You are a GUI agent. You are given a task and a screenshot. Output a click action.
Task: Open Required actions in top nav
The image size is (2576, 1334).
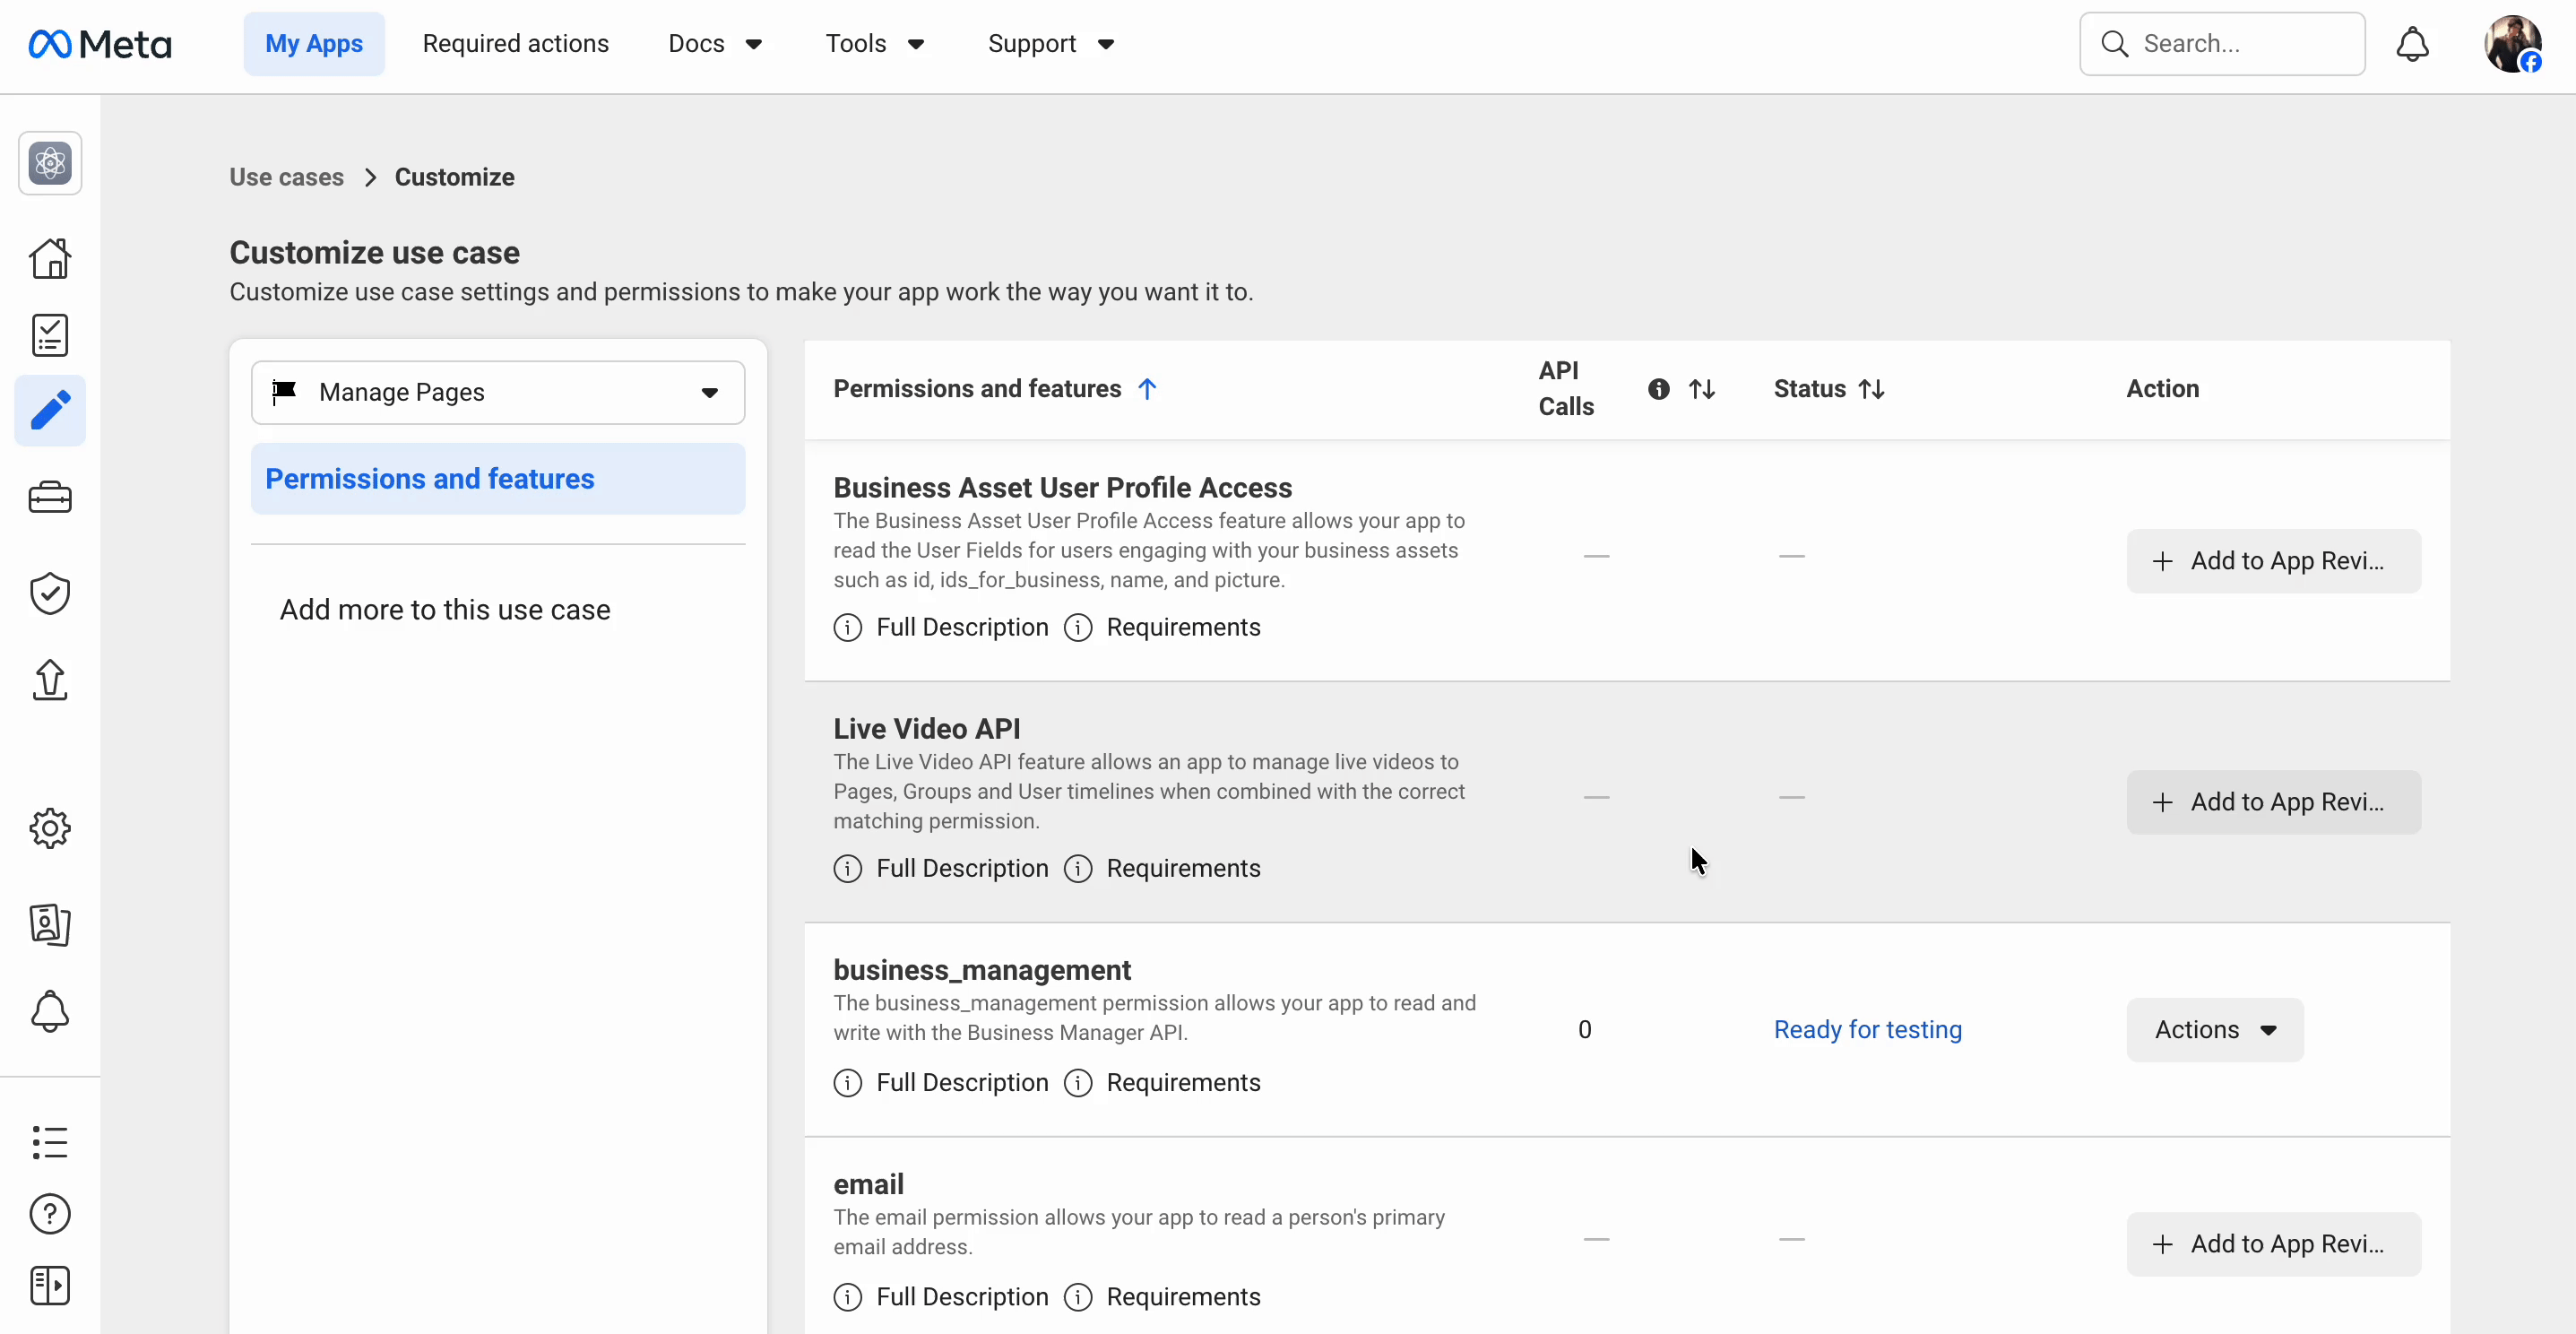click(516, 44)
